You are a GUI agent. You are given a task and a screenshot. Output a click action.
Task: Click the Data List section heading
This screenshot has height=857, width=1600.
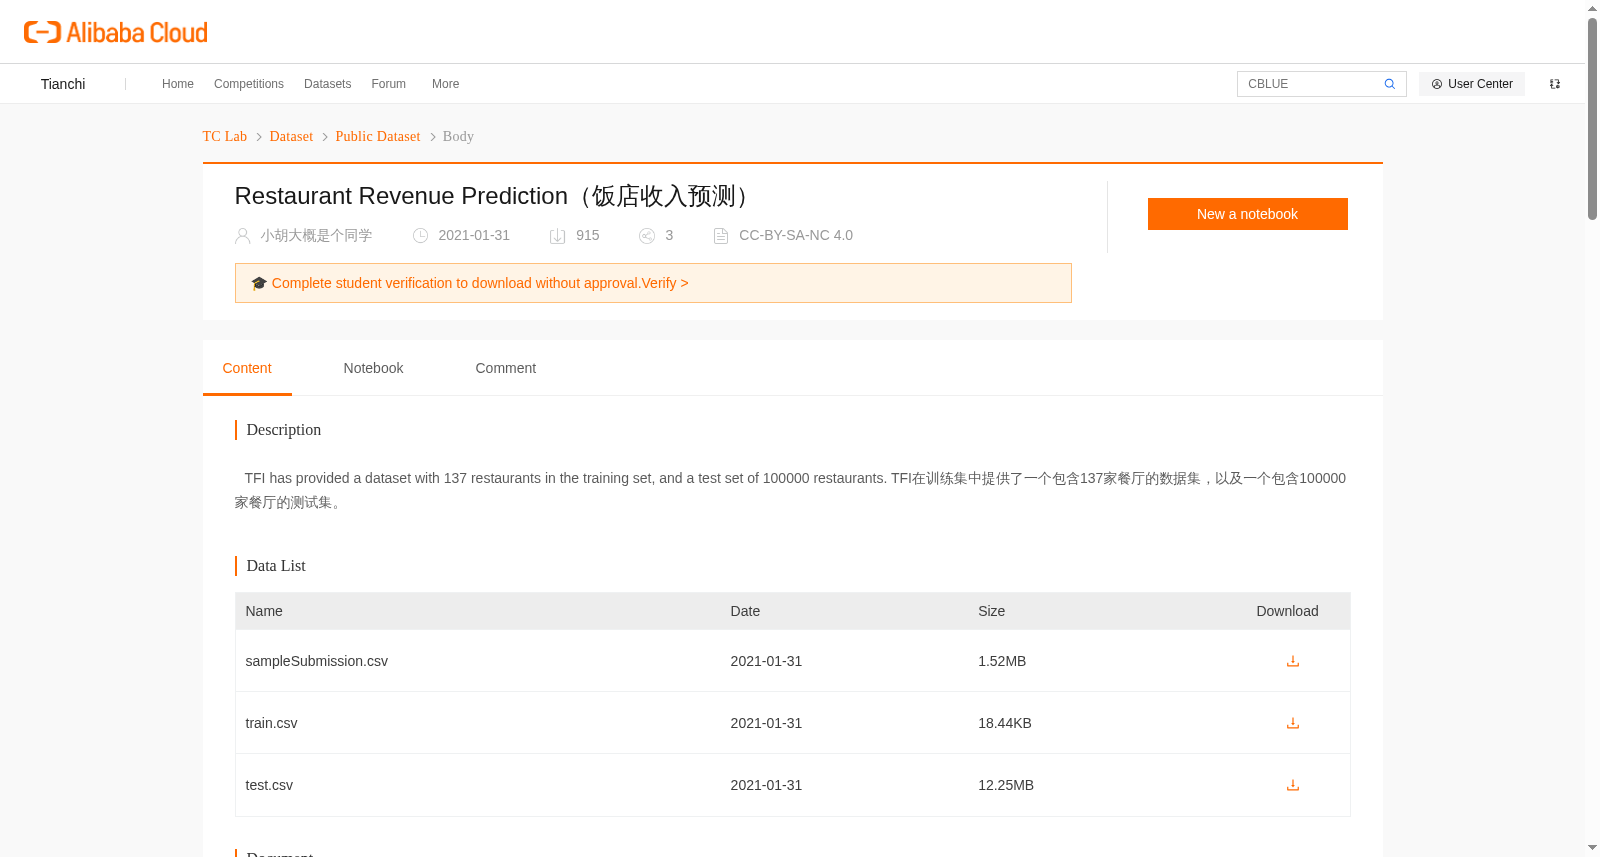click(x=276, y=566)
